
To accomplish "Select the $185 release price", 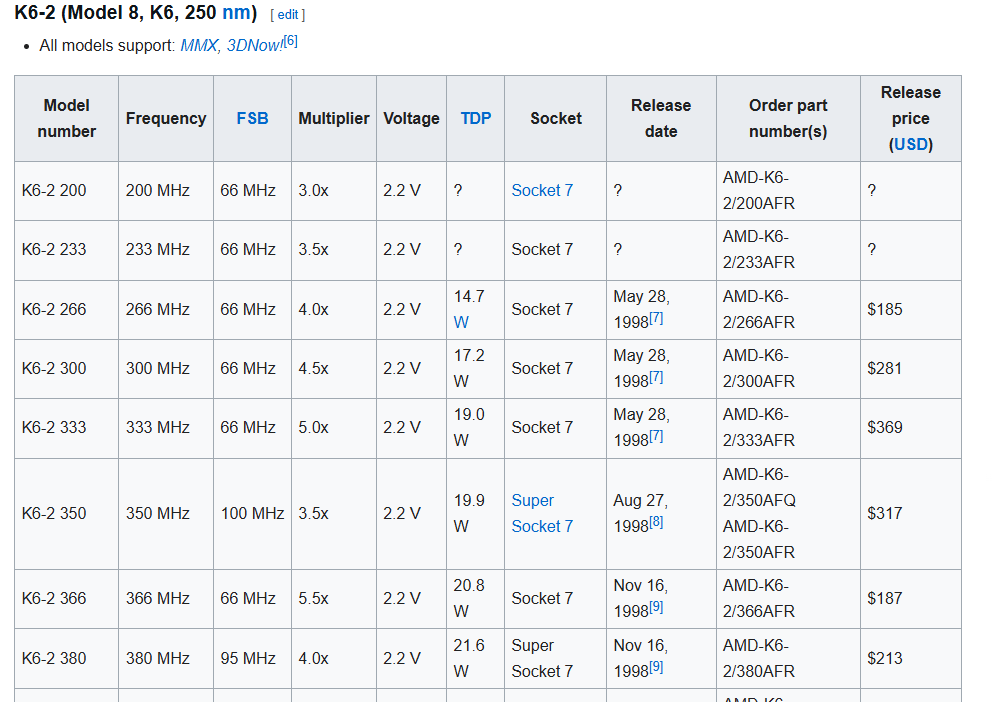I will [884, 309].
